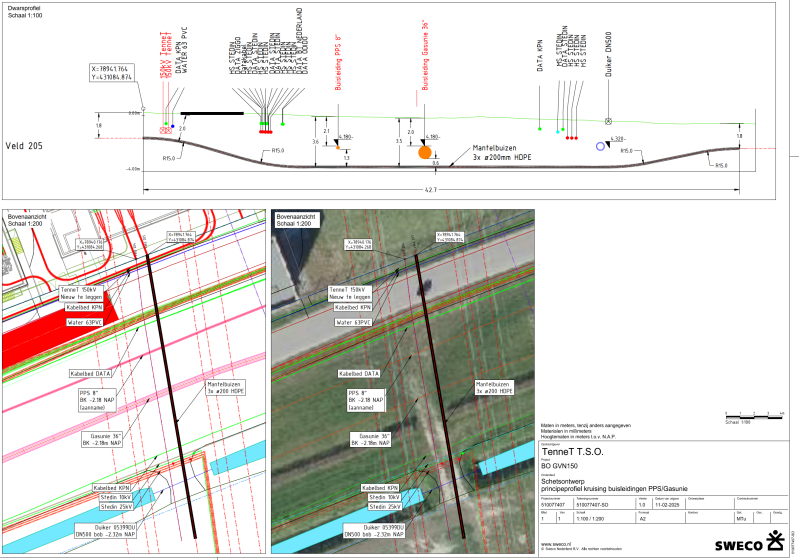This screenshot has height=560, width=799.
Task: Select the 'Stedin 10kV' callout in aerial view
Action: 385,497
